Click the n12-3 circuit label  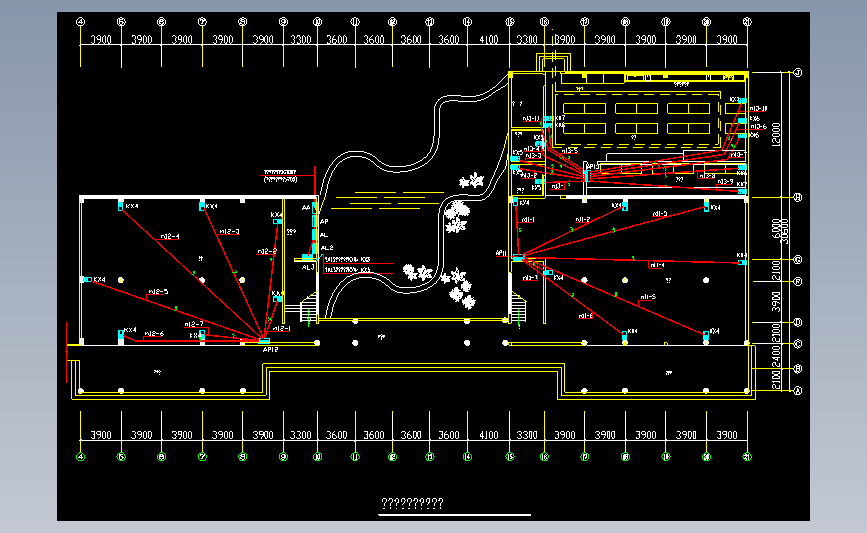coord(229,232)
